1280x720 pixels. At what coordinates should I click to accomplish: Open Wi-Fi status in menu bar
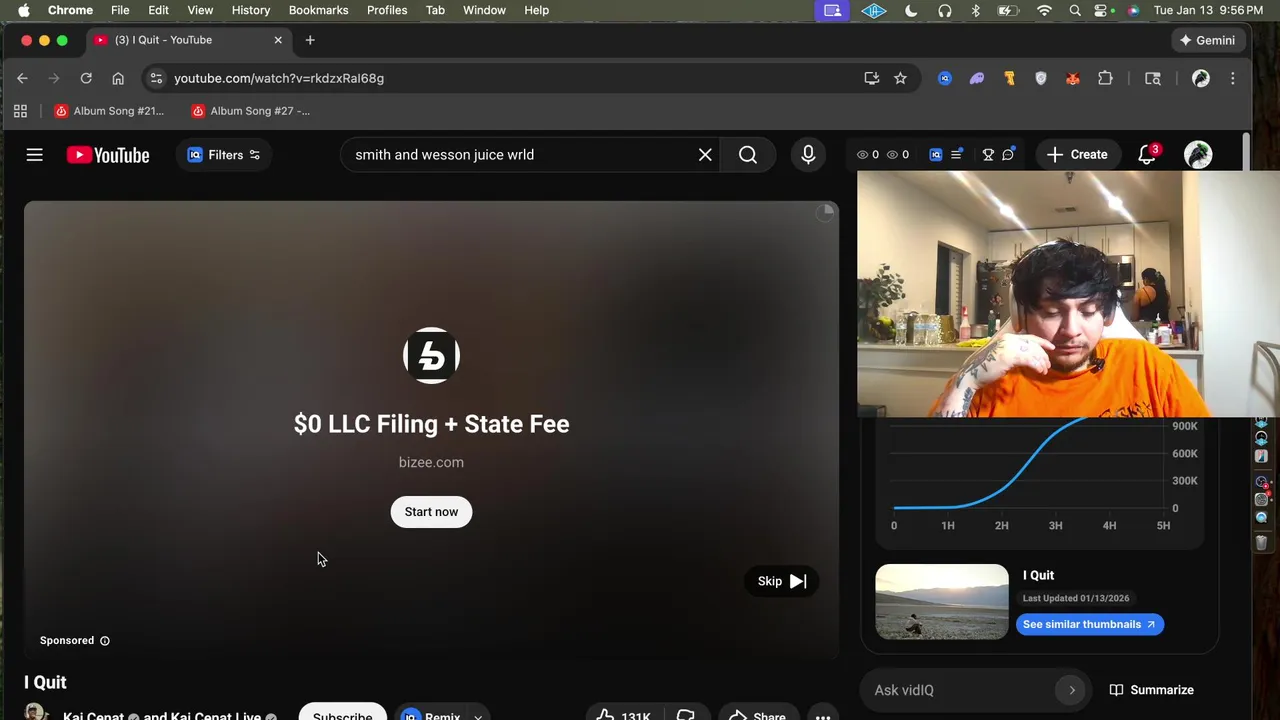[1044, 10]
